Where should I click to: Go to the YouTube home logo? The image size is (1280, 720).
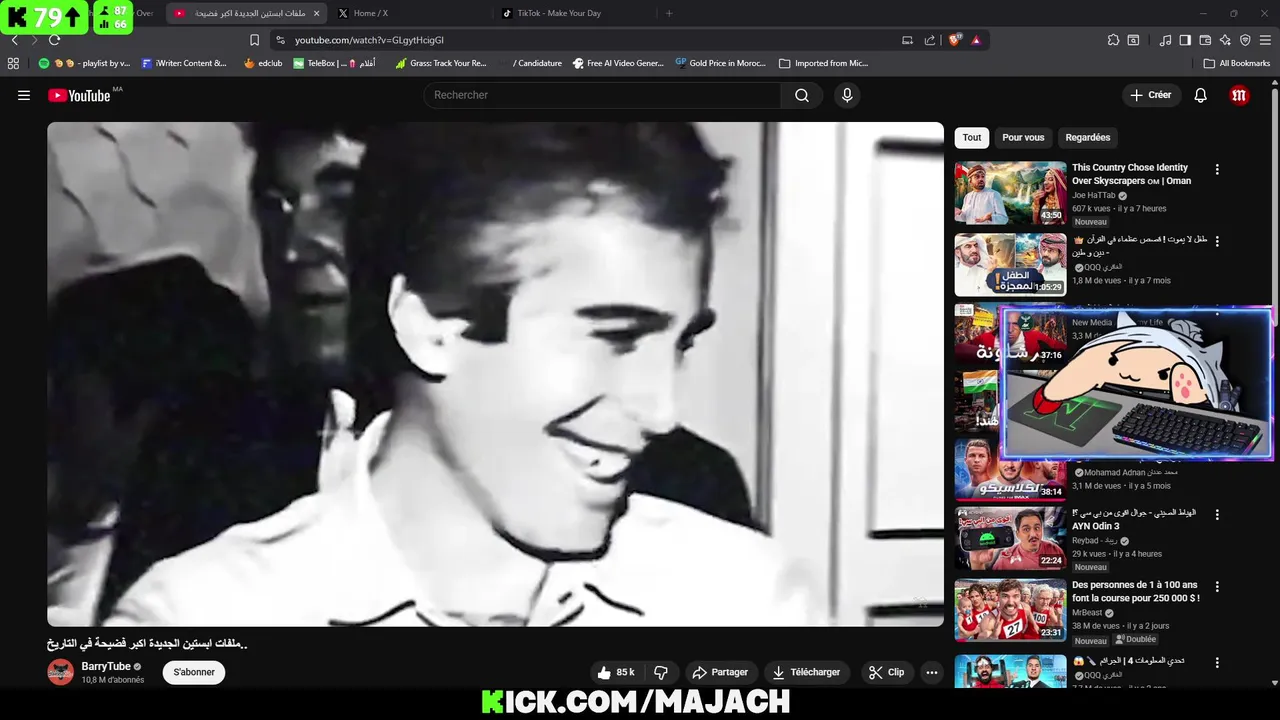pos(79,95)
